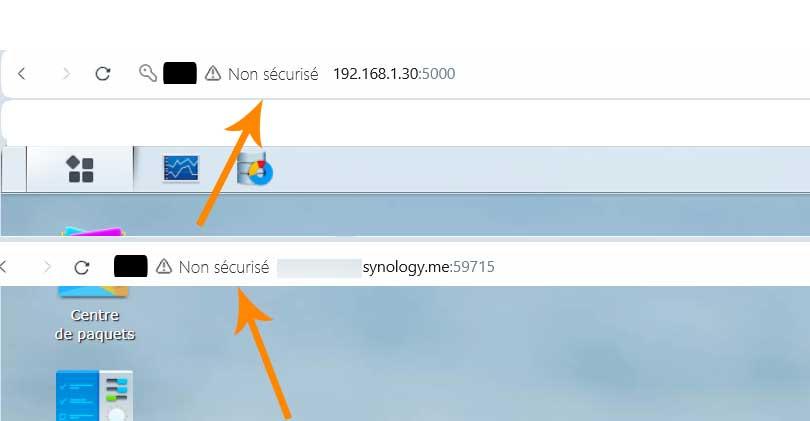Go forward in the synology.me browser window
810x421 pixels.
[x=48, y=267]
